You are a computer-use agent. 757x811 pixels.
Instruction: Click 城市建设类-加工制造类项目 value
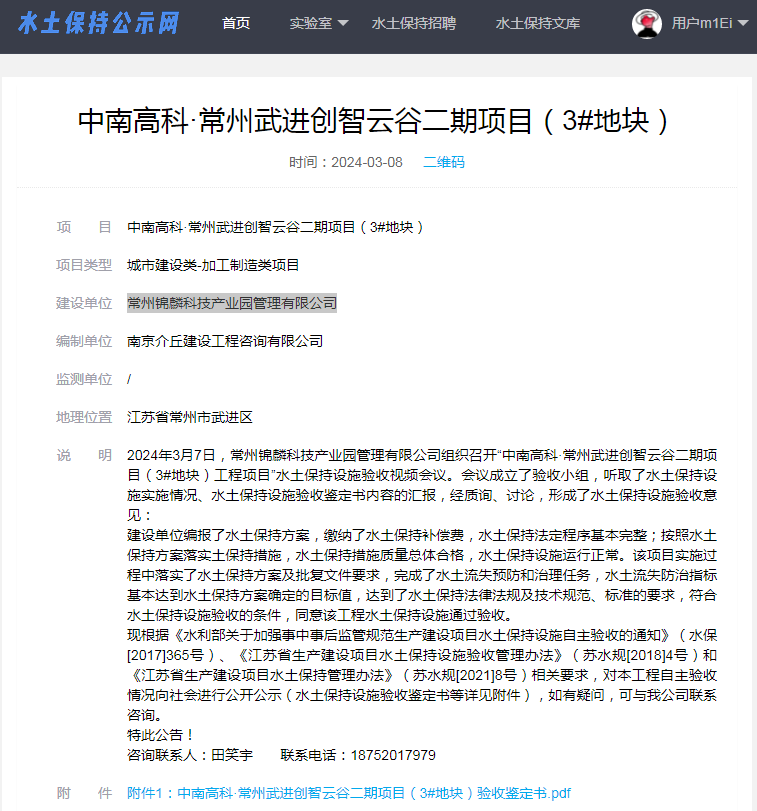pos(213,265)
